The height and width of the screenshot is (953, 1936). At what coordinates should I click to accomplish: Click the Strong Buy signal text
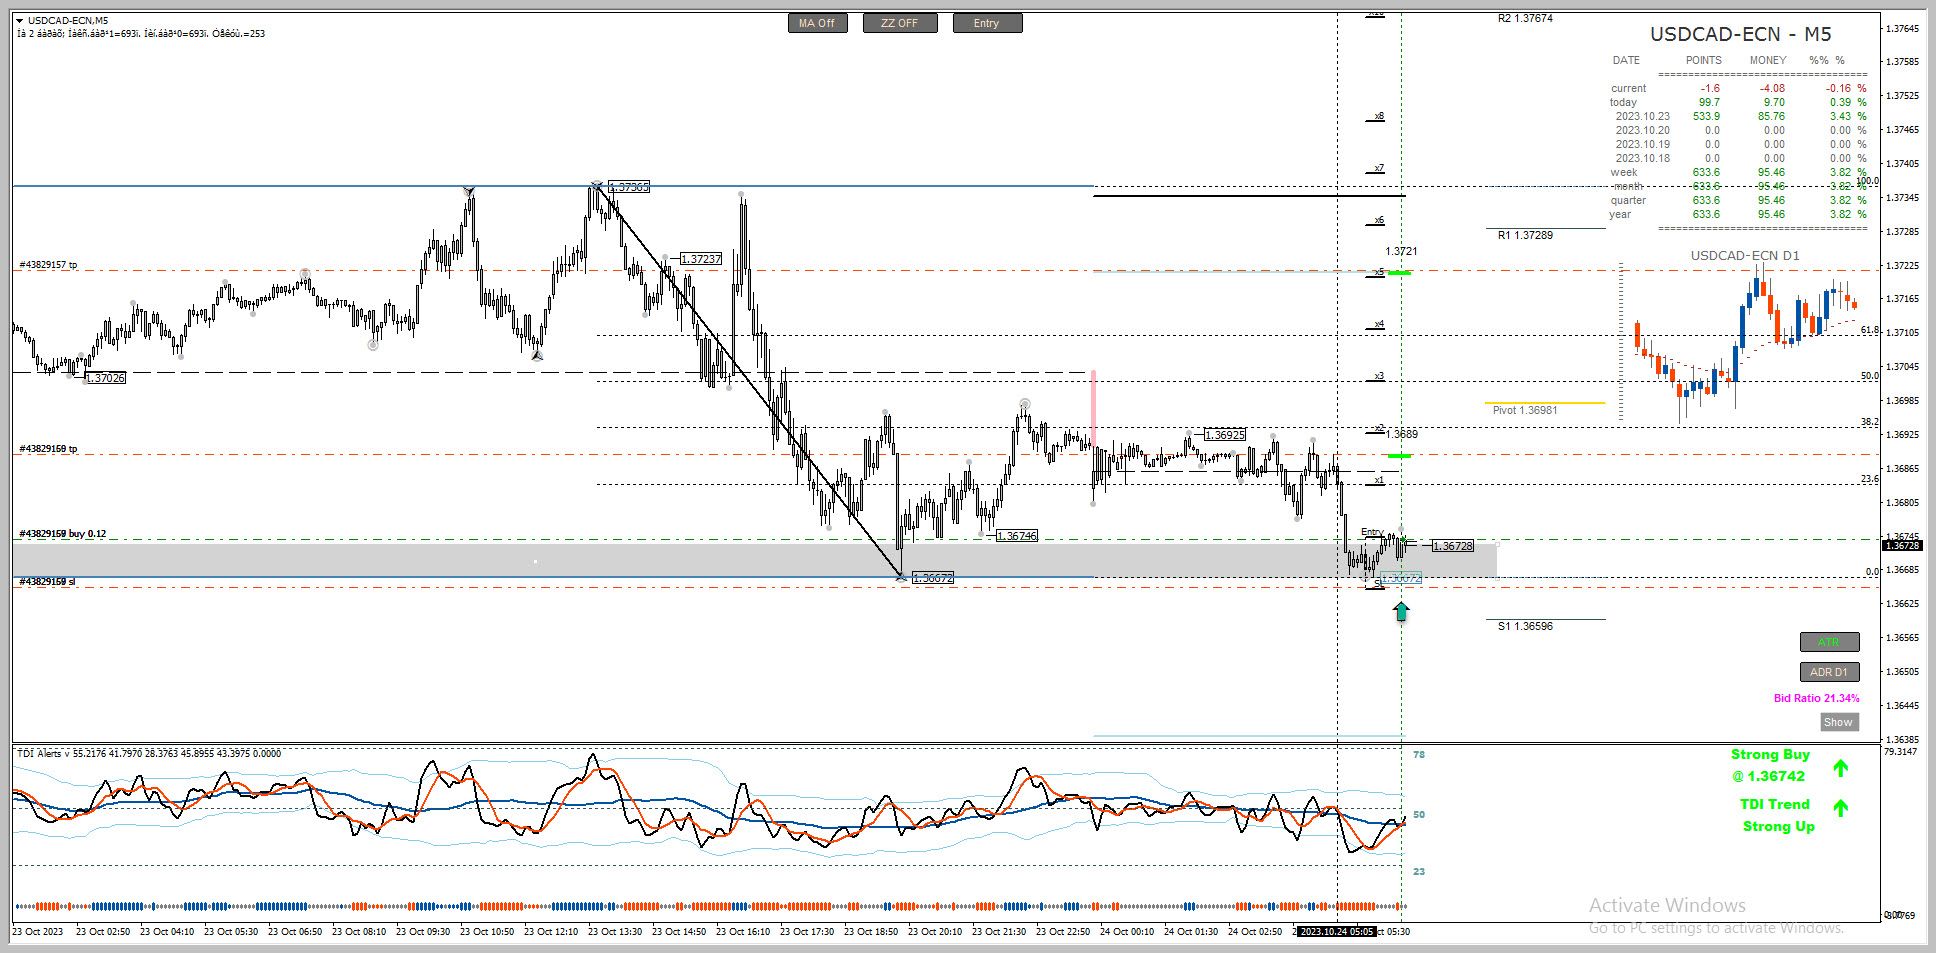point(1770,755)
